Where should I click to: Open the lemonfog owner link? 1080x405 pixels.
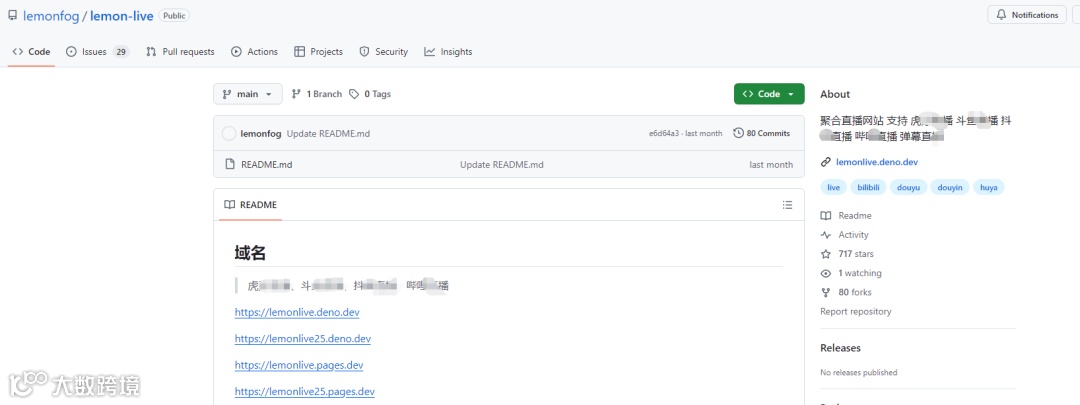(x=51, y=16)
